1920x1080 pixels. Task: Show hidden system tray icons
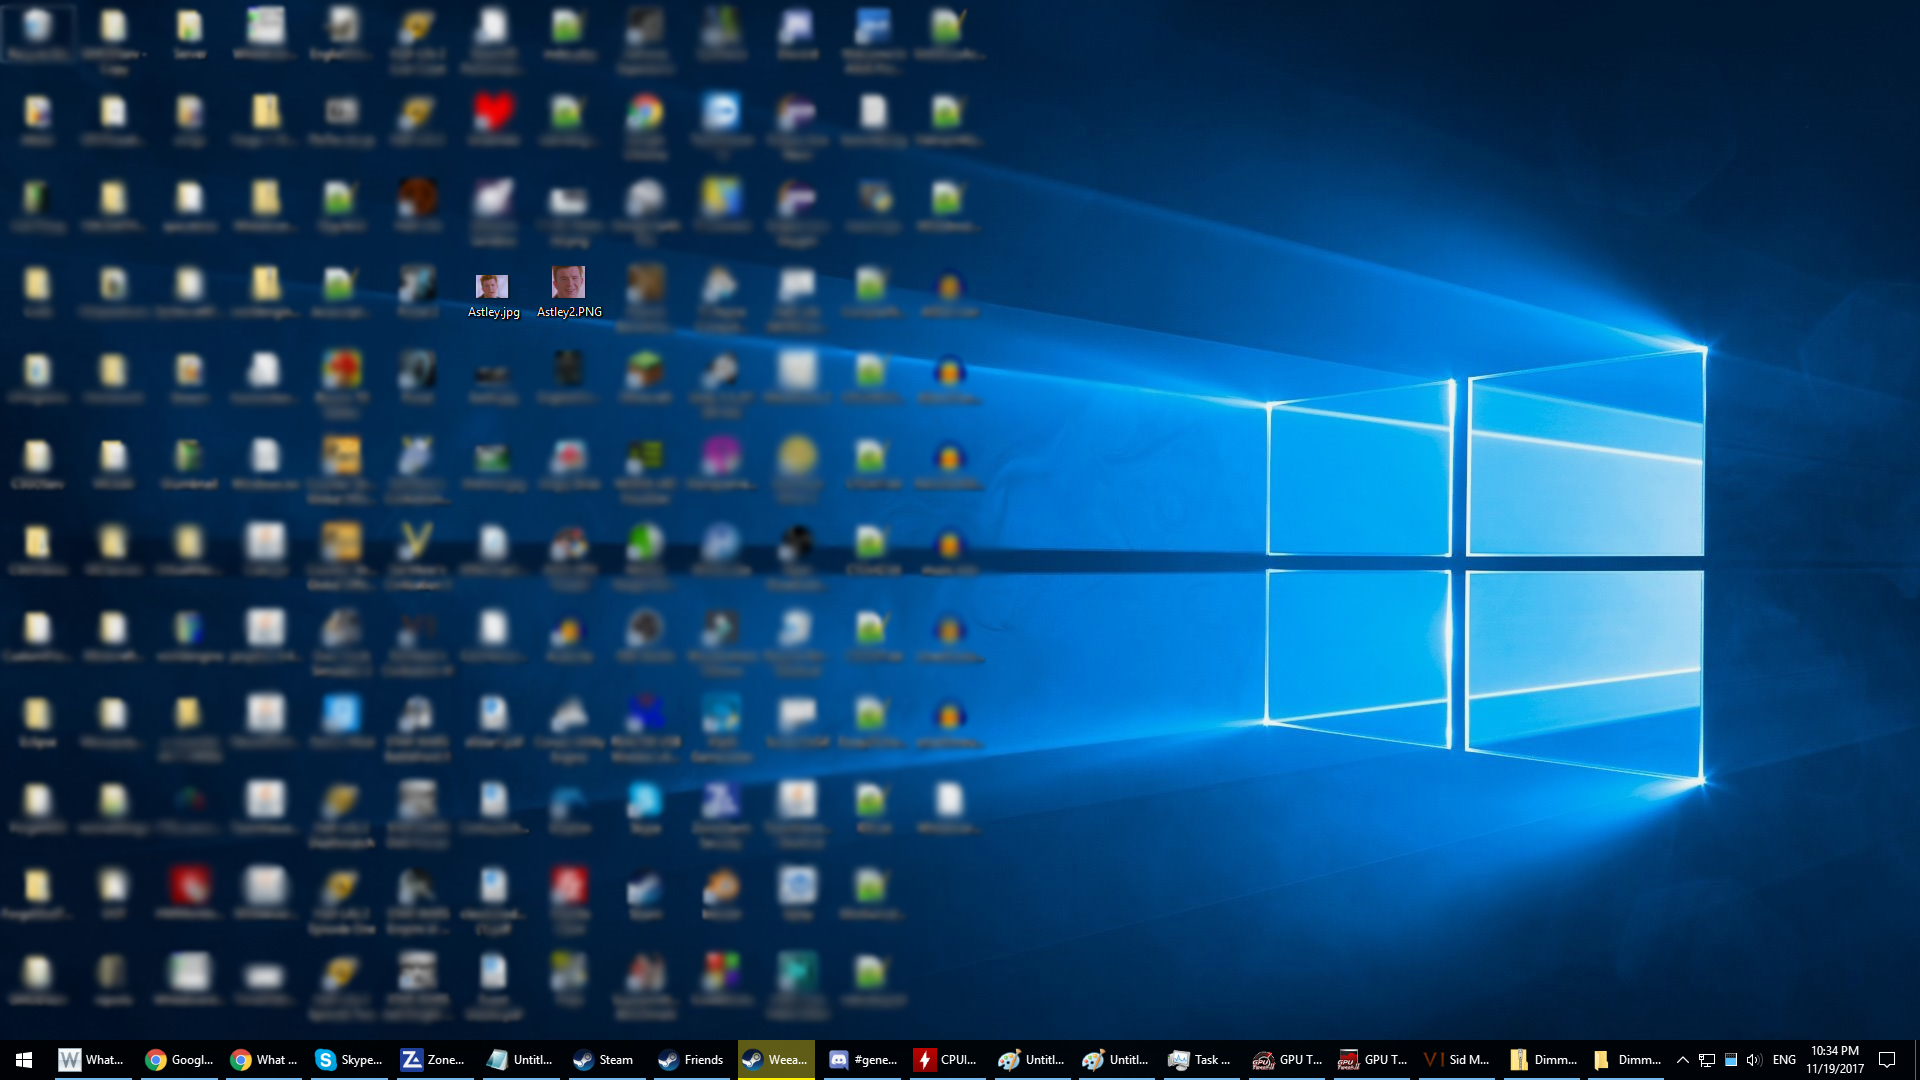[1683, 1060]
